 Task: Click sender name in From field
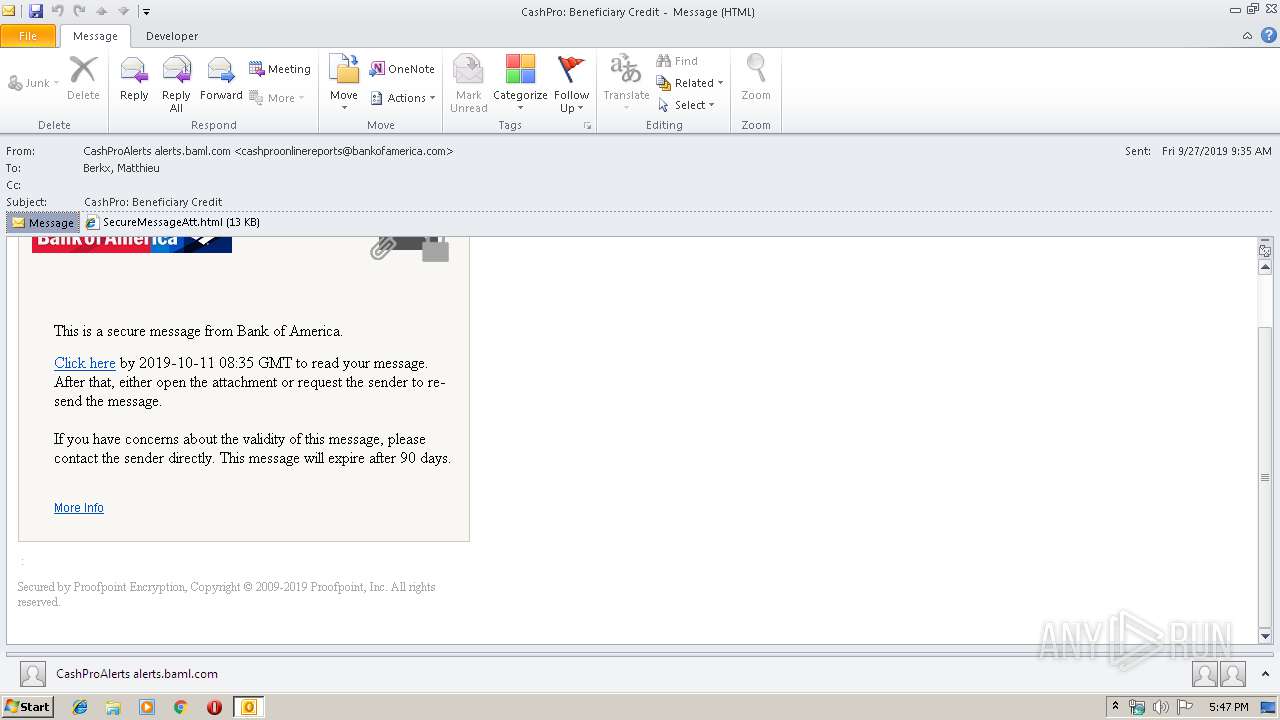[268, 151]
